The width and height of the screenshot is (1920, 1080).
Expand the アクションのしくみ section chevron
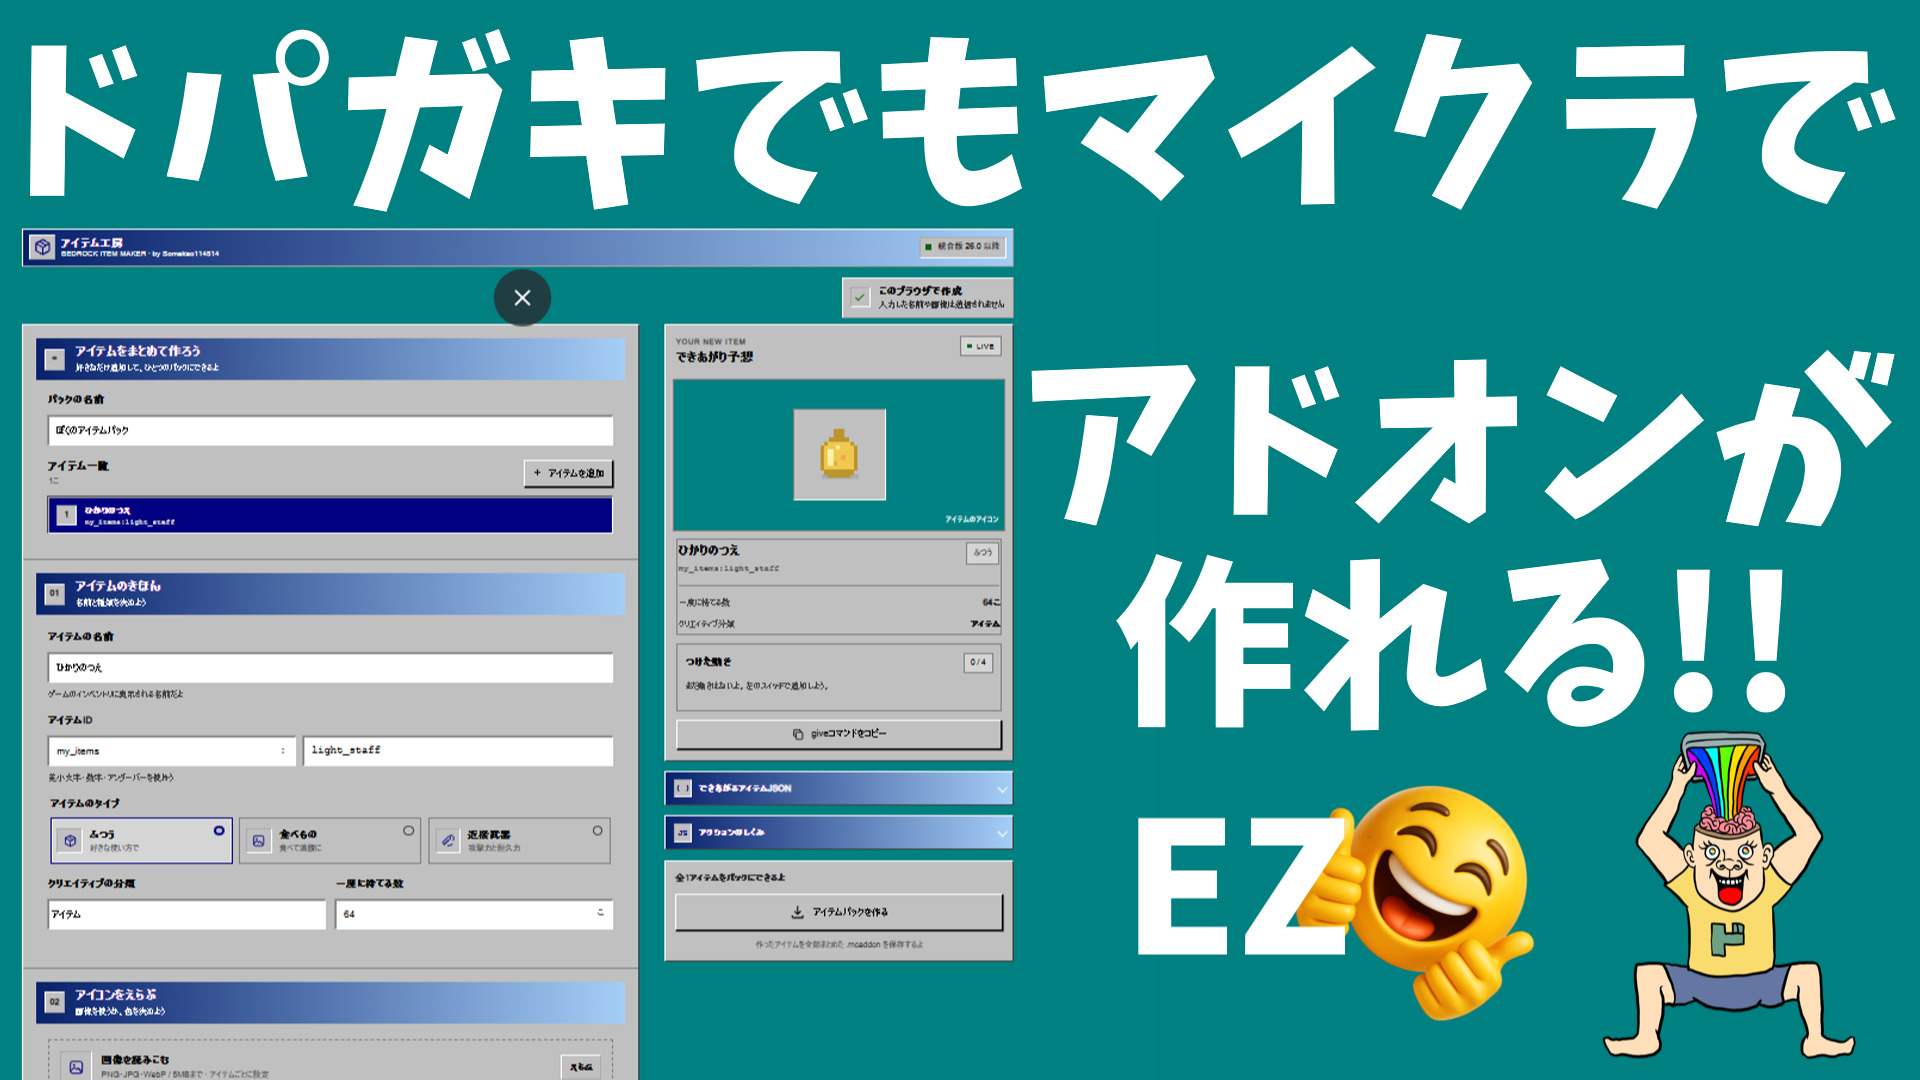tap(1002, 833)
